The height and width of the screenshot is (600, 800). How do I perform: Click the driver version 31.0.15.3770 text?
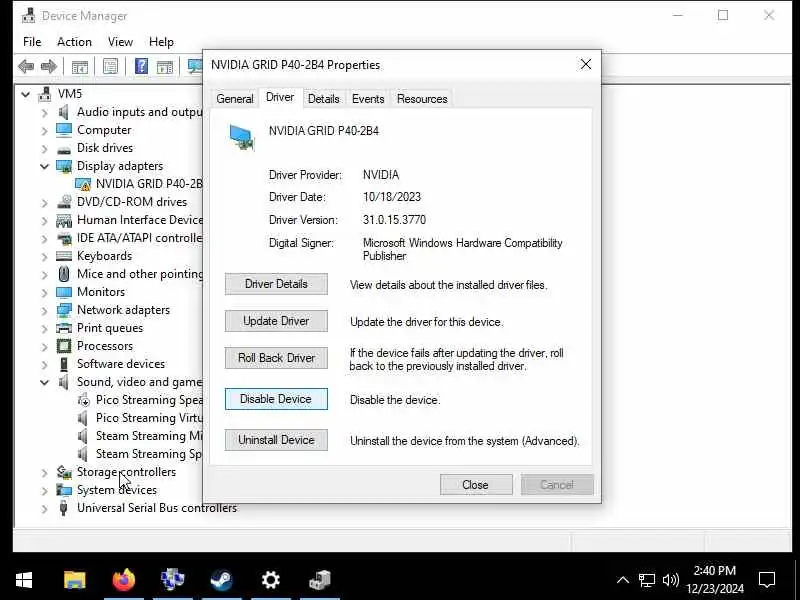[x=394, y=220]
